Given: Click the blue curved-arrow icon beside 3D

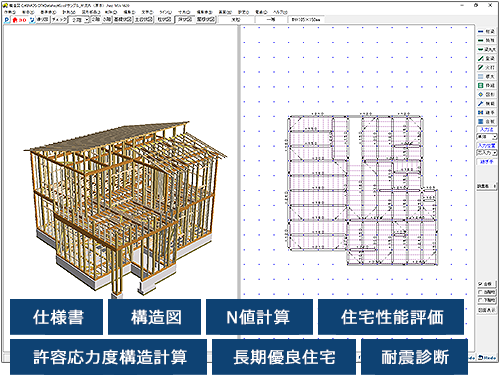Looking at the screenshot, I should point(32,20).
